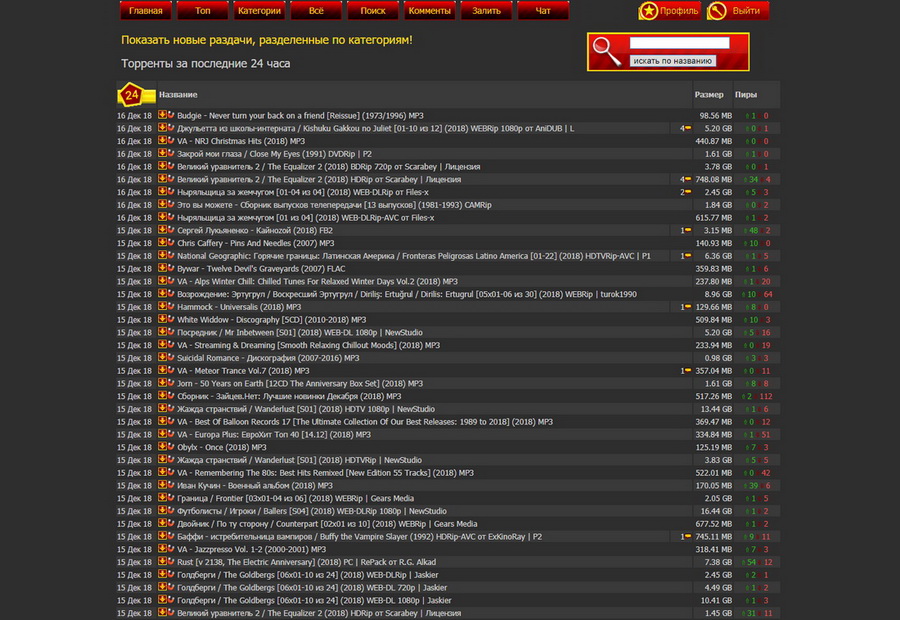
Task: Open 'VA - Remembering The 80s' torrent link
Action: (x=325, y=473)
